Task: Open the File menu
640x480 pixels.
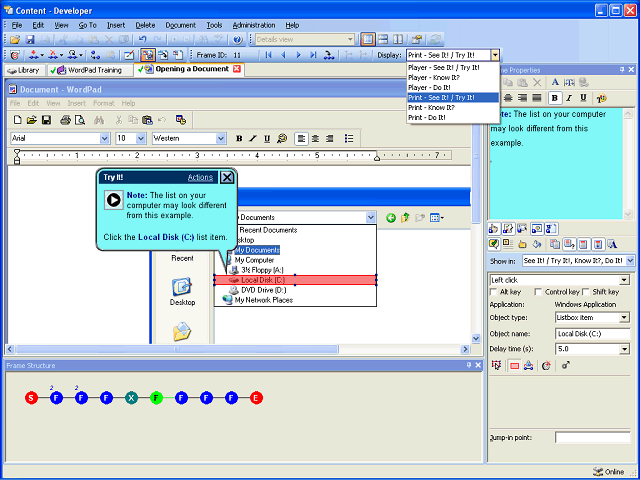Action: (x=17, y=25)
